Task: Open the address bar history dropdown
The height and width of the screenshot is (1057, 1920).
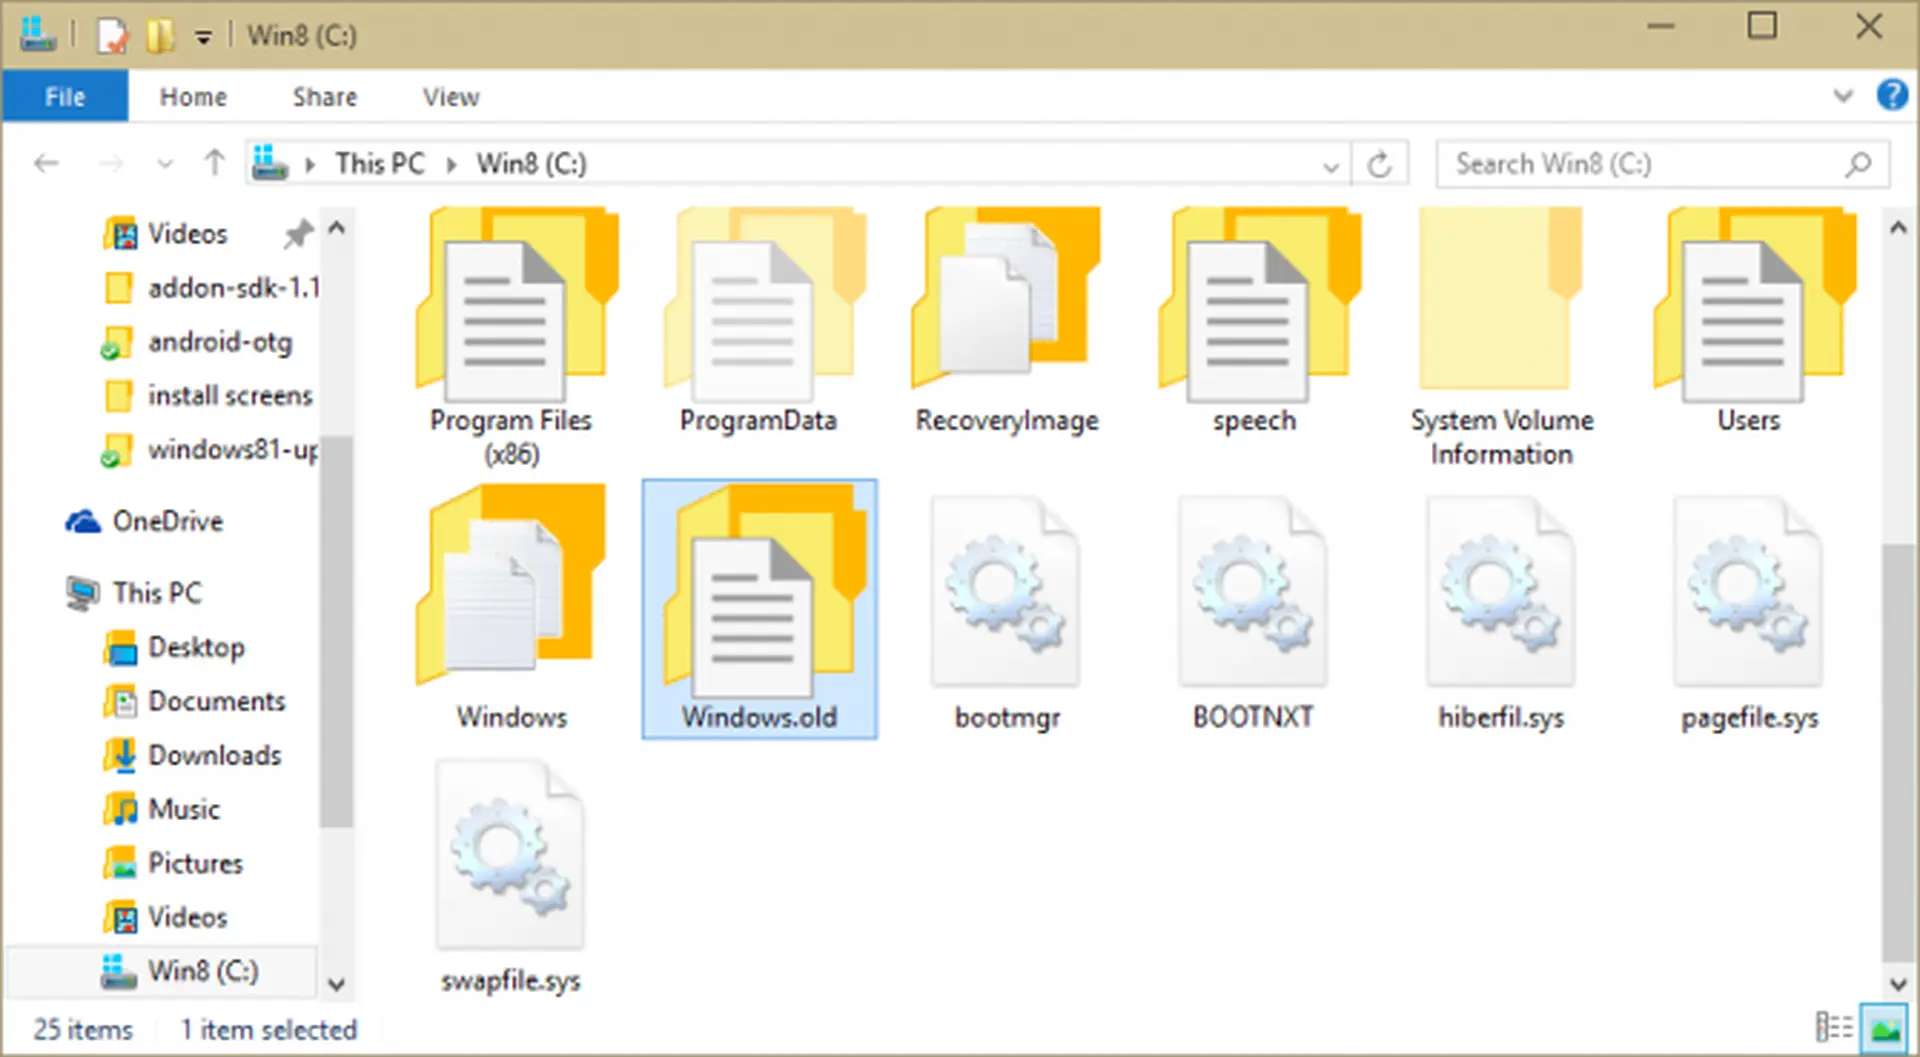Action: [1330, 164]
